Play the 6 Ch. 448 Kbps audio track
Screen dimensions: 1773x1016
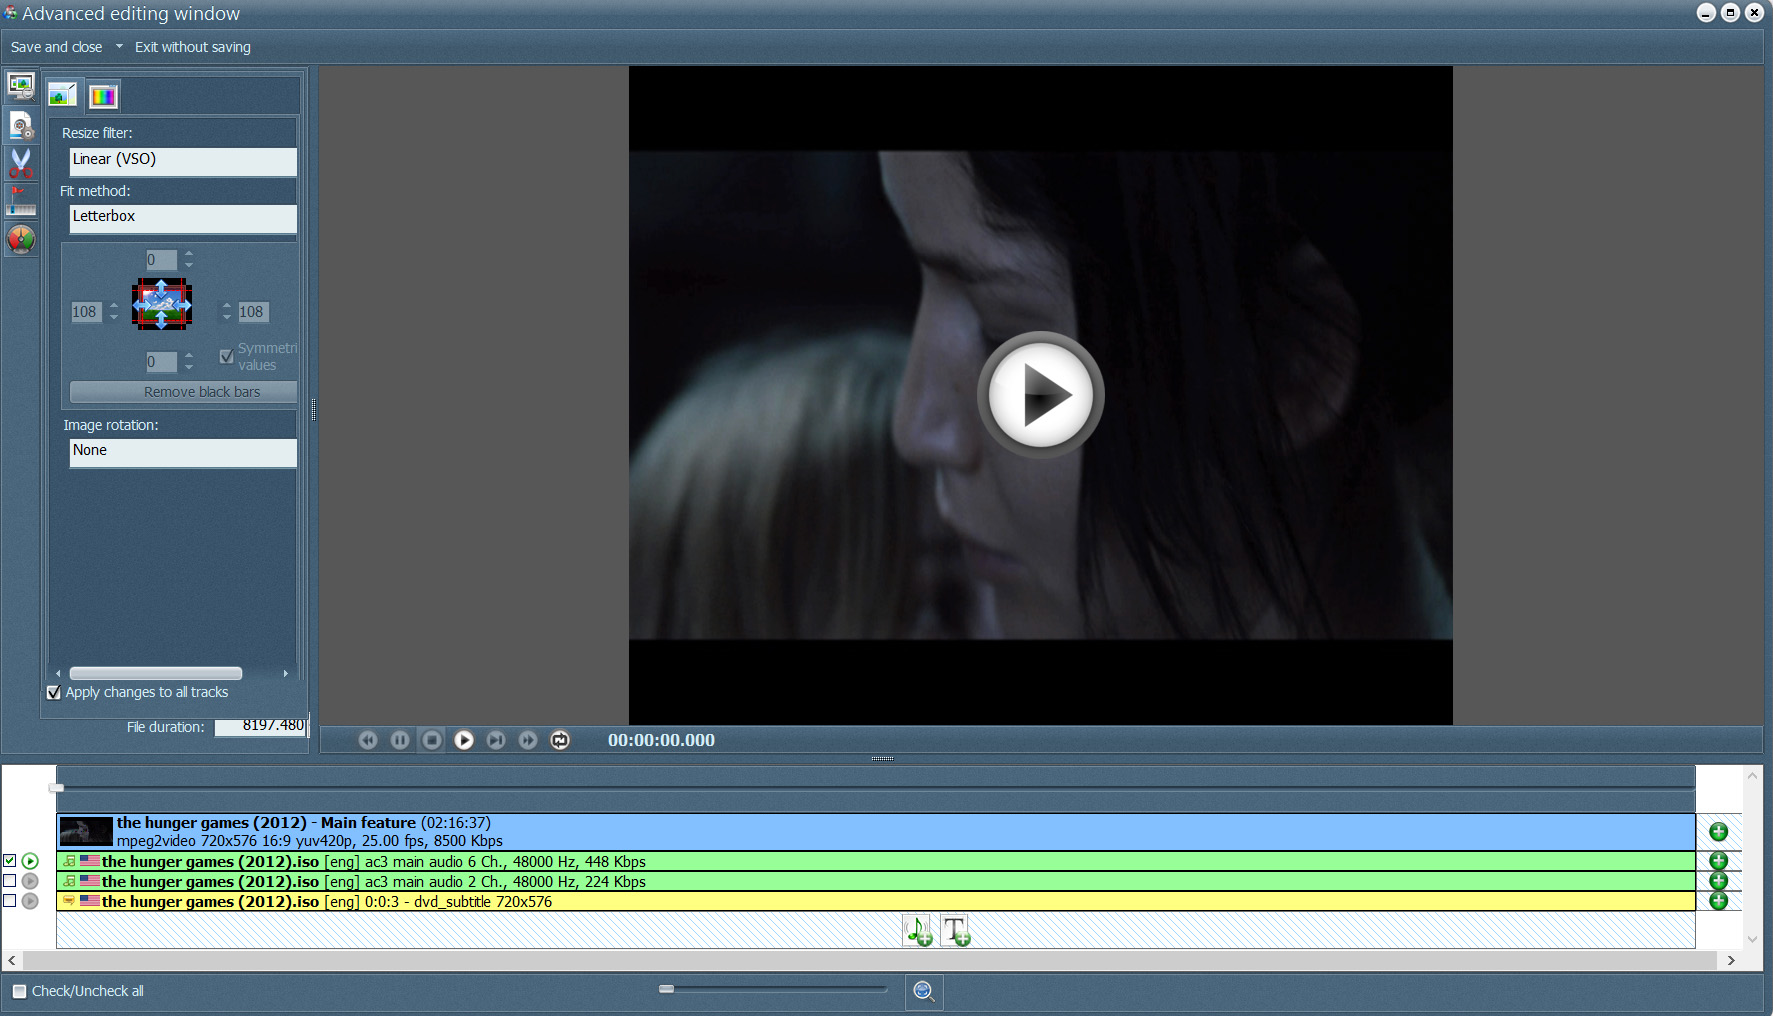30,861
